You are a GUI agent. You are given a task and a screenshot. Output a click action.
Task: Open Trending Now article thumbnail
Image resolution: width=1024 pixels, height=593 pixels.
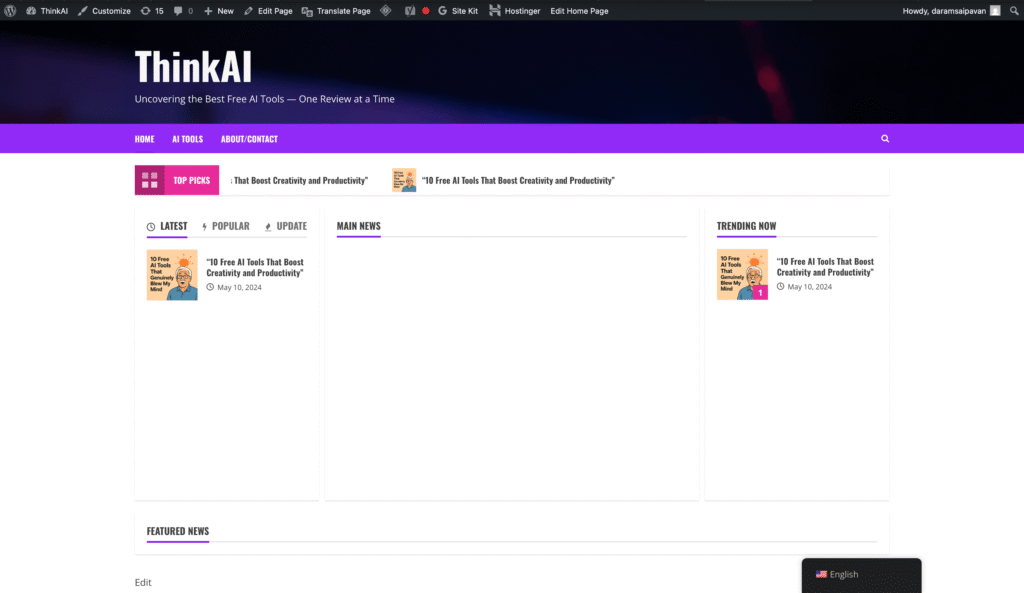(x=742, y=274)
